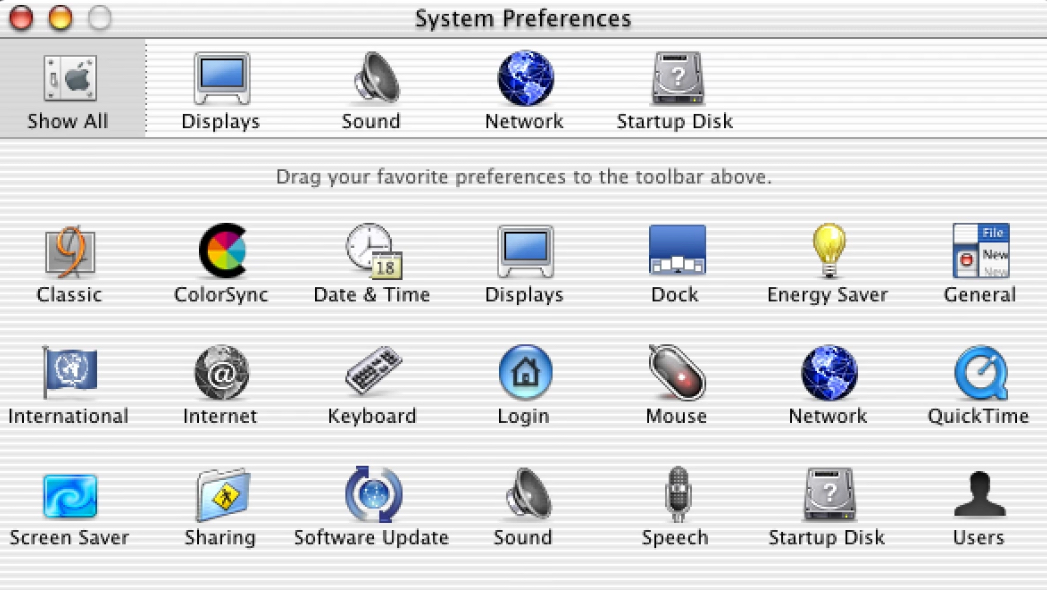Open Sound from the toolbar
This screenshot has height=590, width=1047.
[x=376, y=78]
